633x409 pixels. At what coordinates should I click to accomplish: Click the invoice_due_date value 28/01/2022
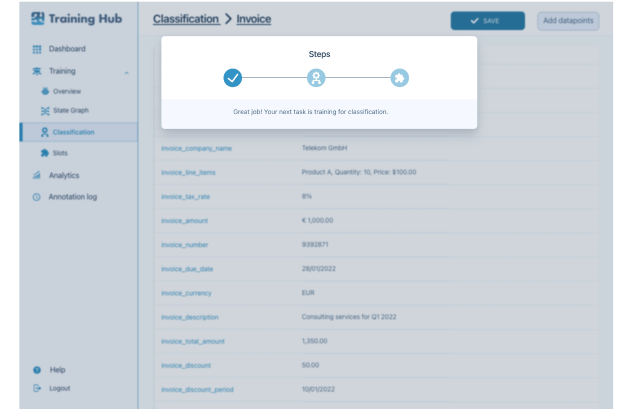click(319, 269)
